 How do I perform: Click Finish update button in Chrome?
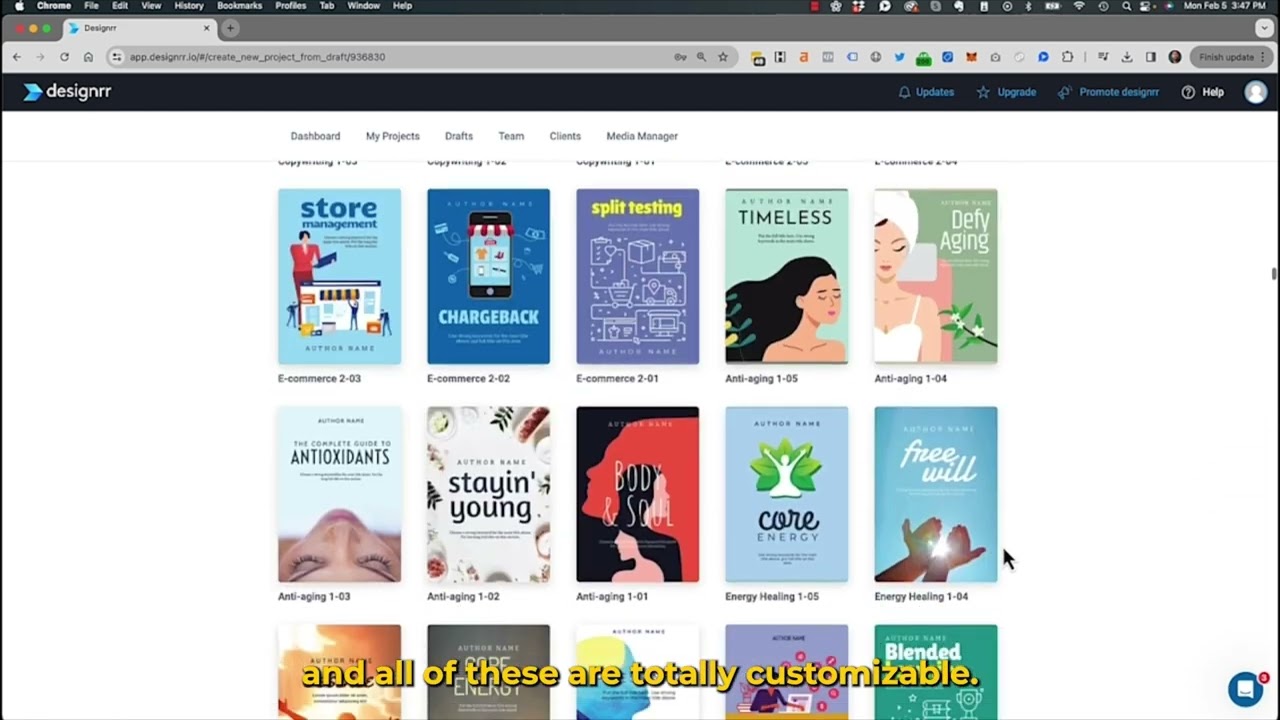click(x=1230, y=57)
